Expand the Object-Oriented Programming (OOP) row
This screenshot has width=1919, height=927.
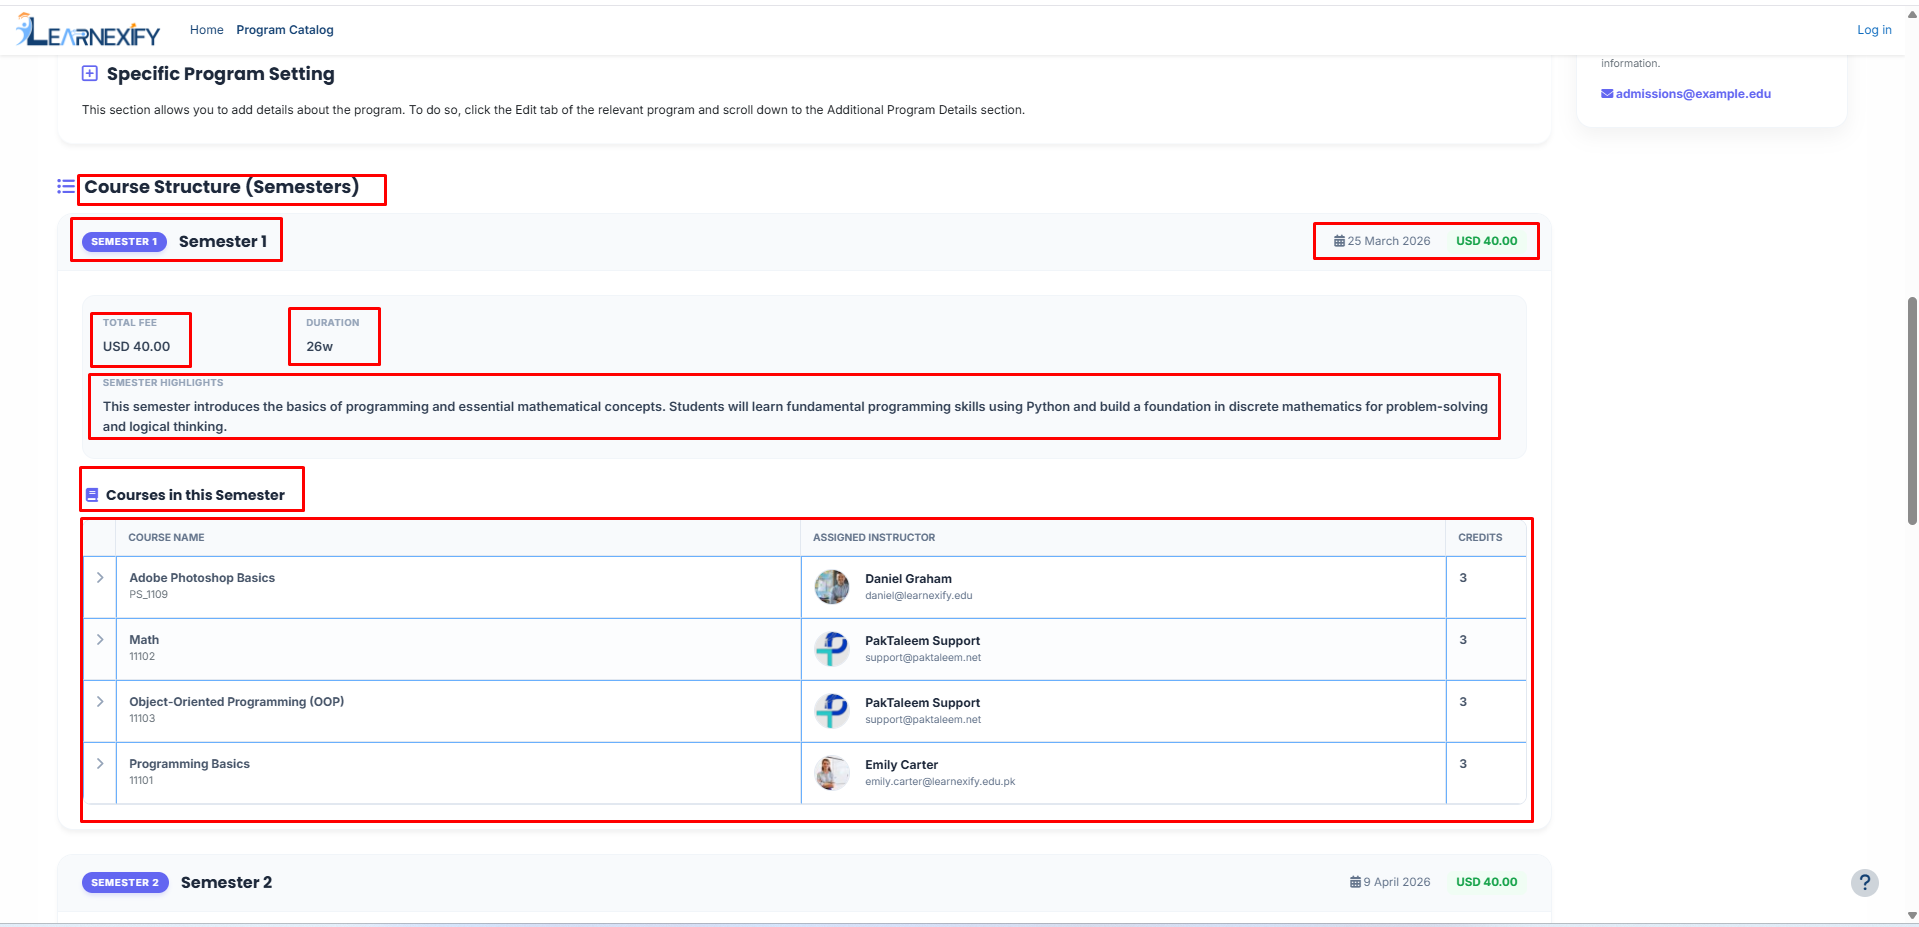pos(100,702)
